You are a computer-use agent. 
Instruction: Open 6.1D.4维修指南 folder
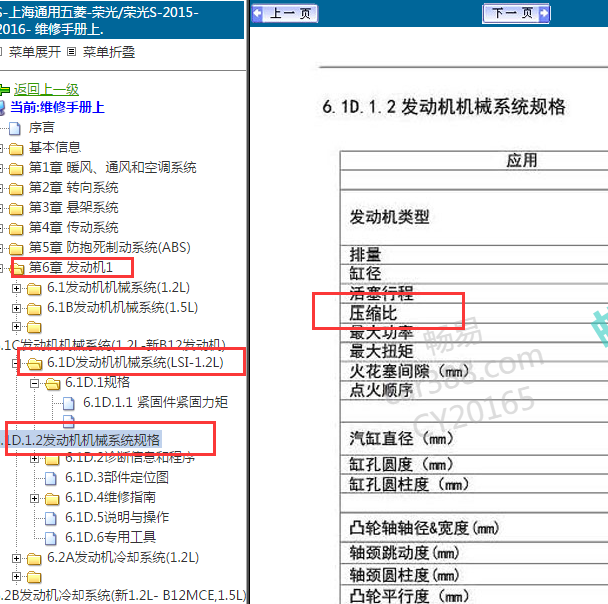point(111,497)
